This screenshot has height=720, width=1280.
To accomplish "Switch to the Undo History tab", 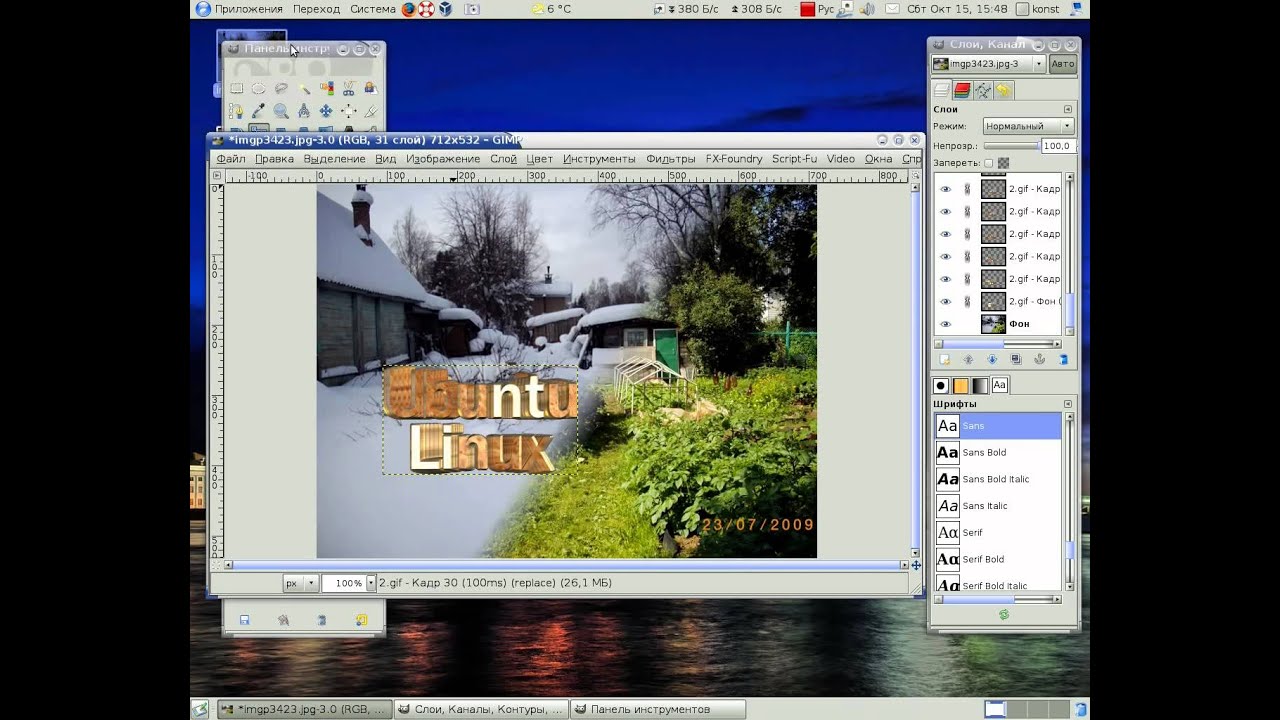I will tap(1004, 90).
